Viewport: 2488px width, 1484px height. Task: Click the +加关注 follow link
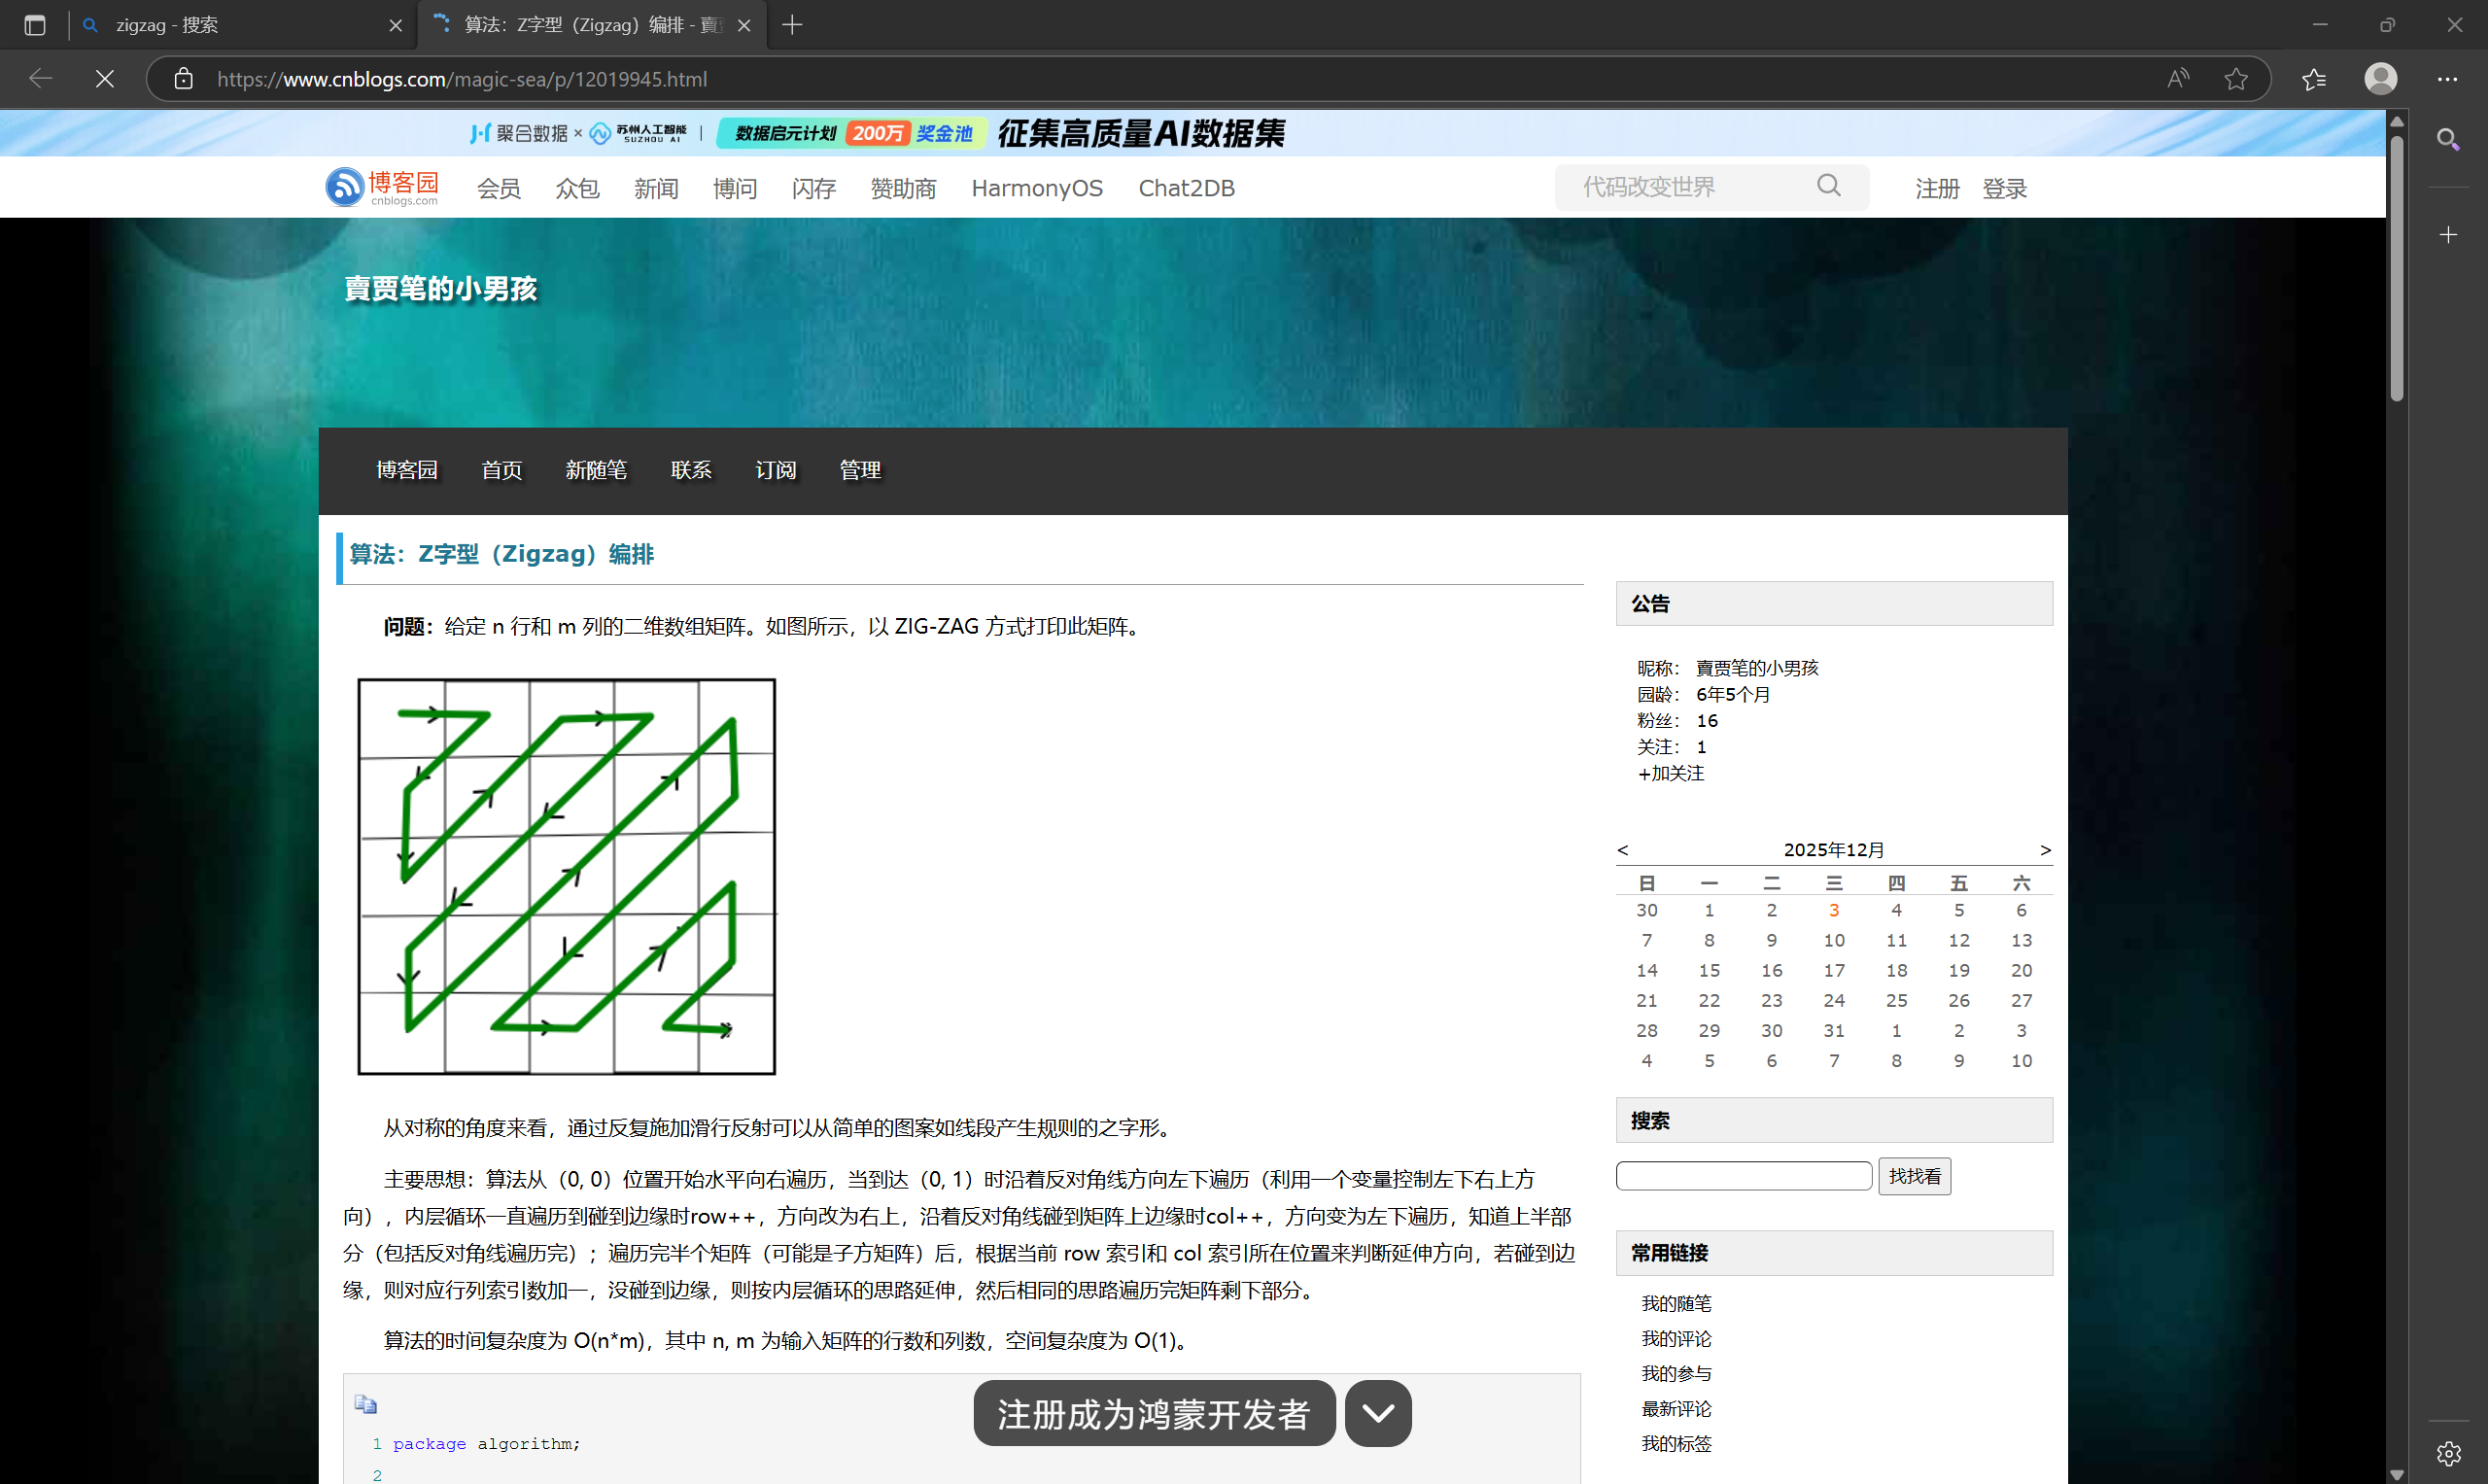[x=1669, y=772]
